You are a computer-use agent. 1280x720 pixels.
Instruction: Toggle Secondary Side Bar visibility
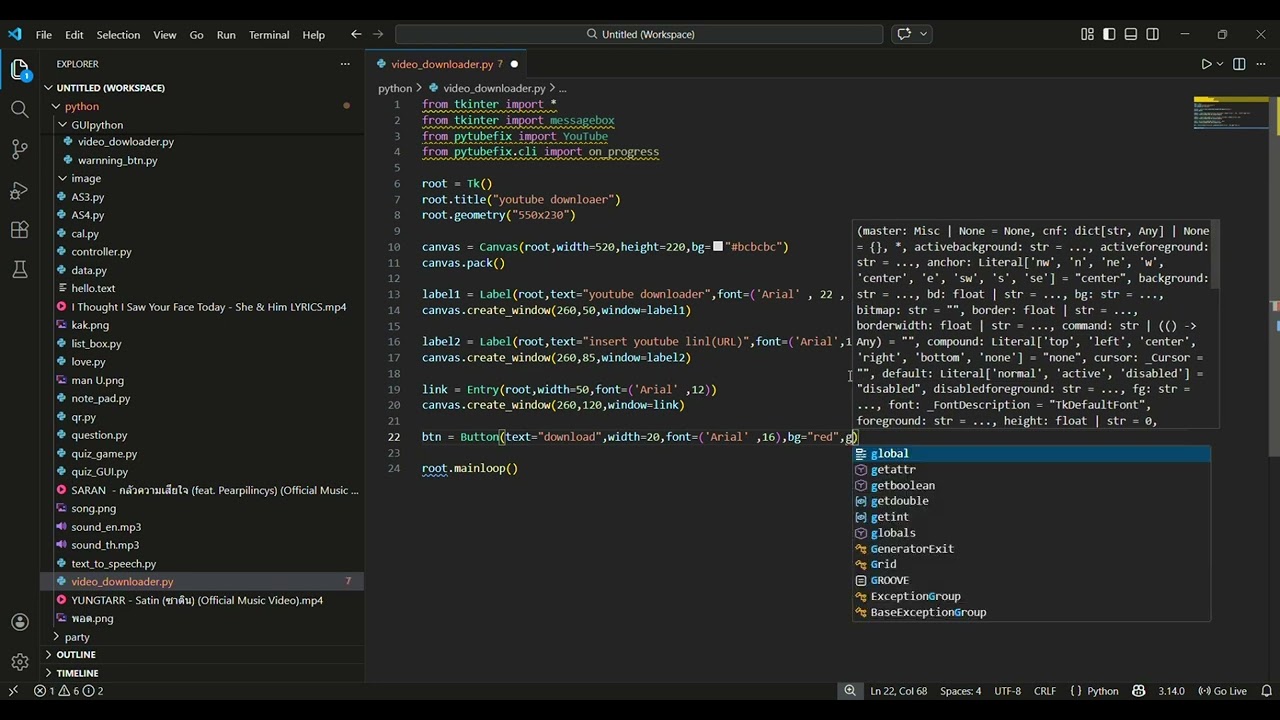tap(1153, 34)
